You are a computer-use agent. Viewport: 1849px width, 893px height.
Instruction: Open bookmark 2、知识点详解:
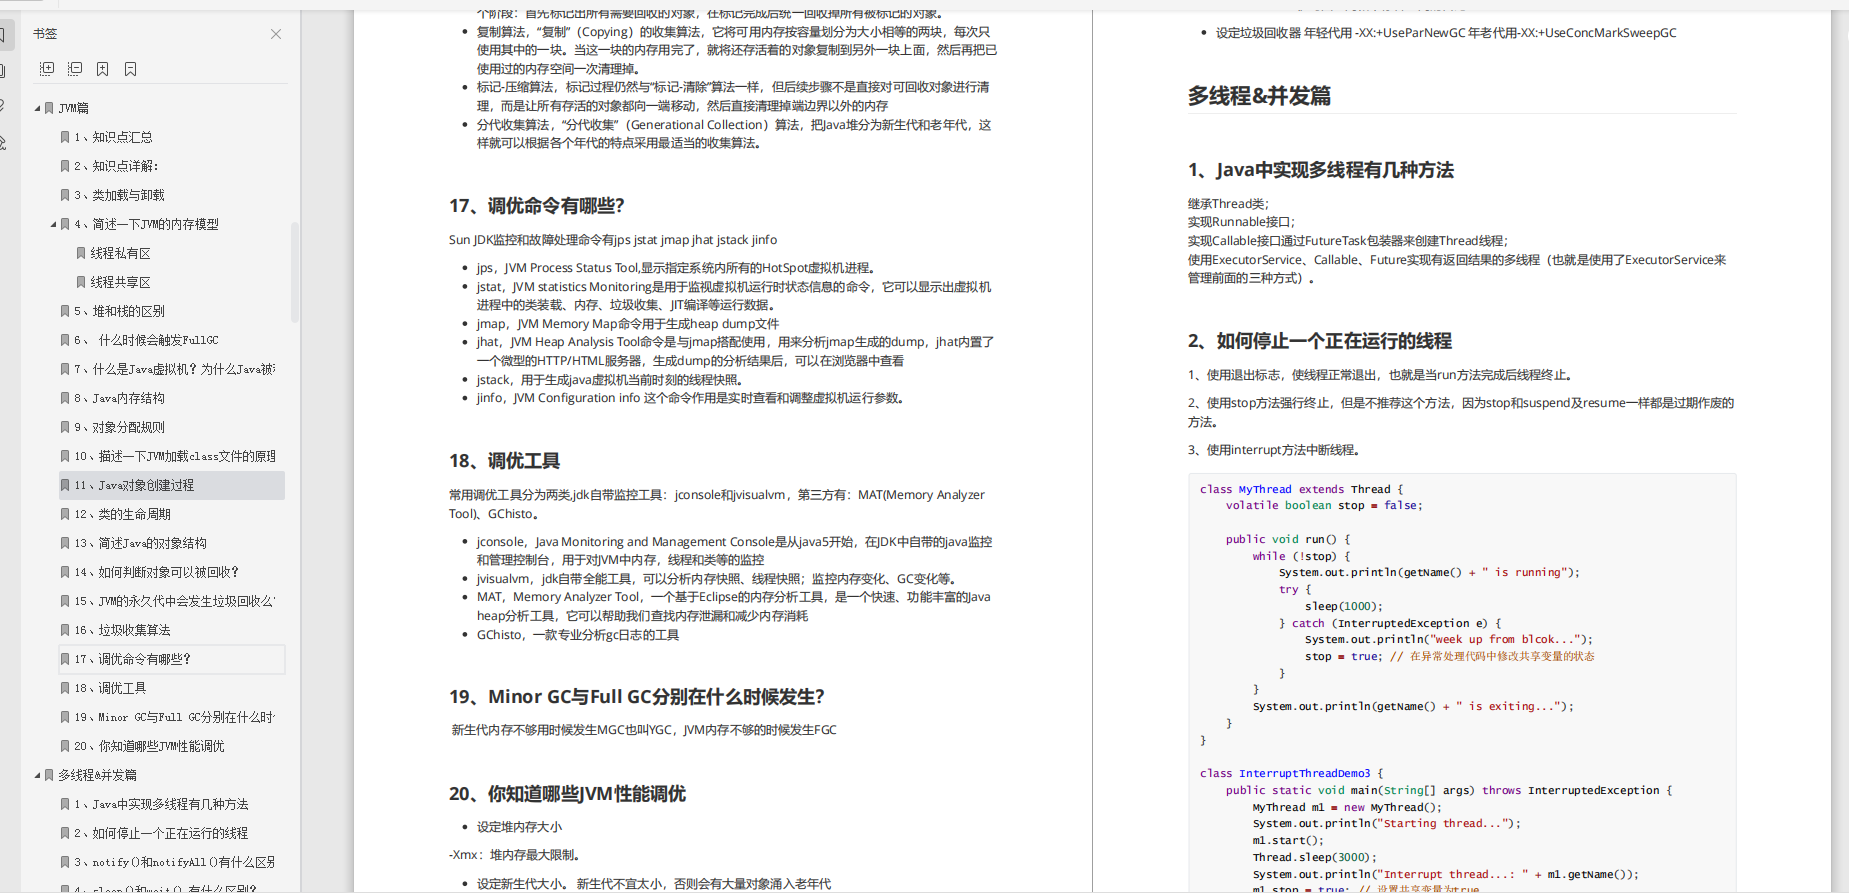116,166
